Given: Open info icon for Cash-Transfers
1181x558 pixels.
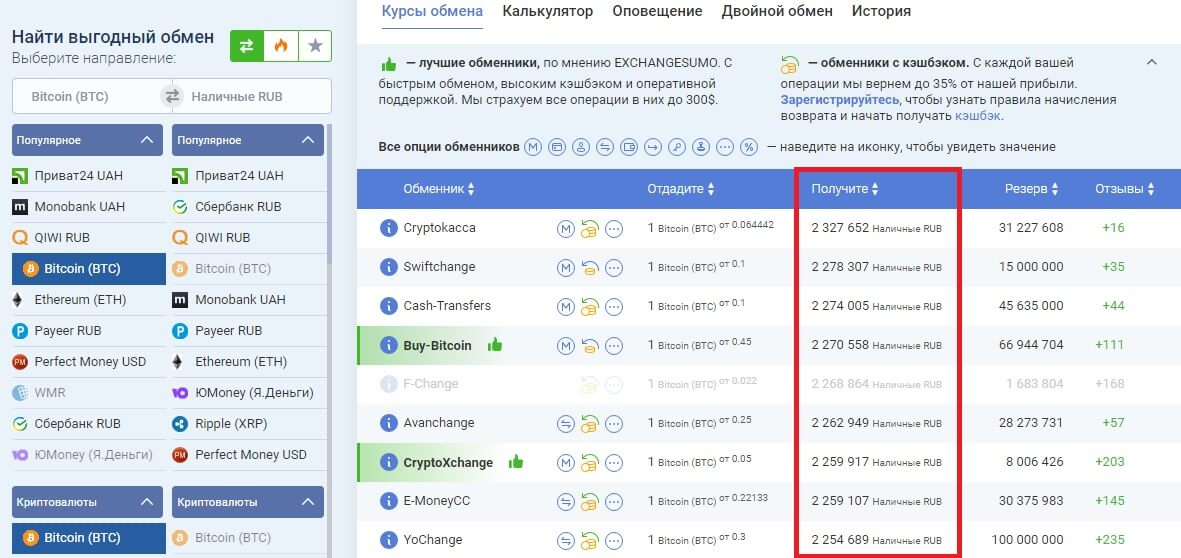Looking at the screenshot, I should (389, 306).
